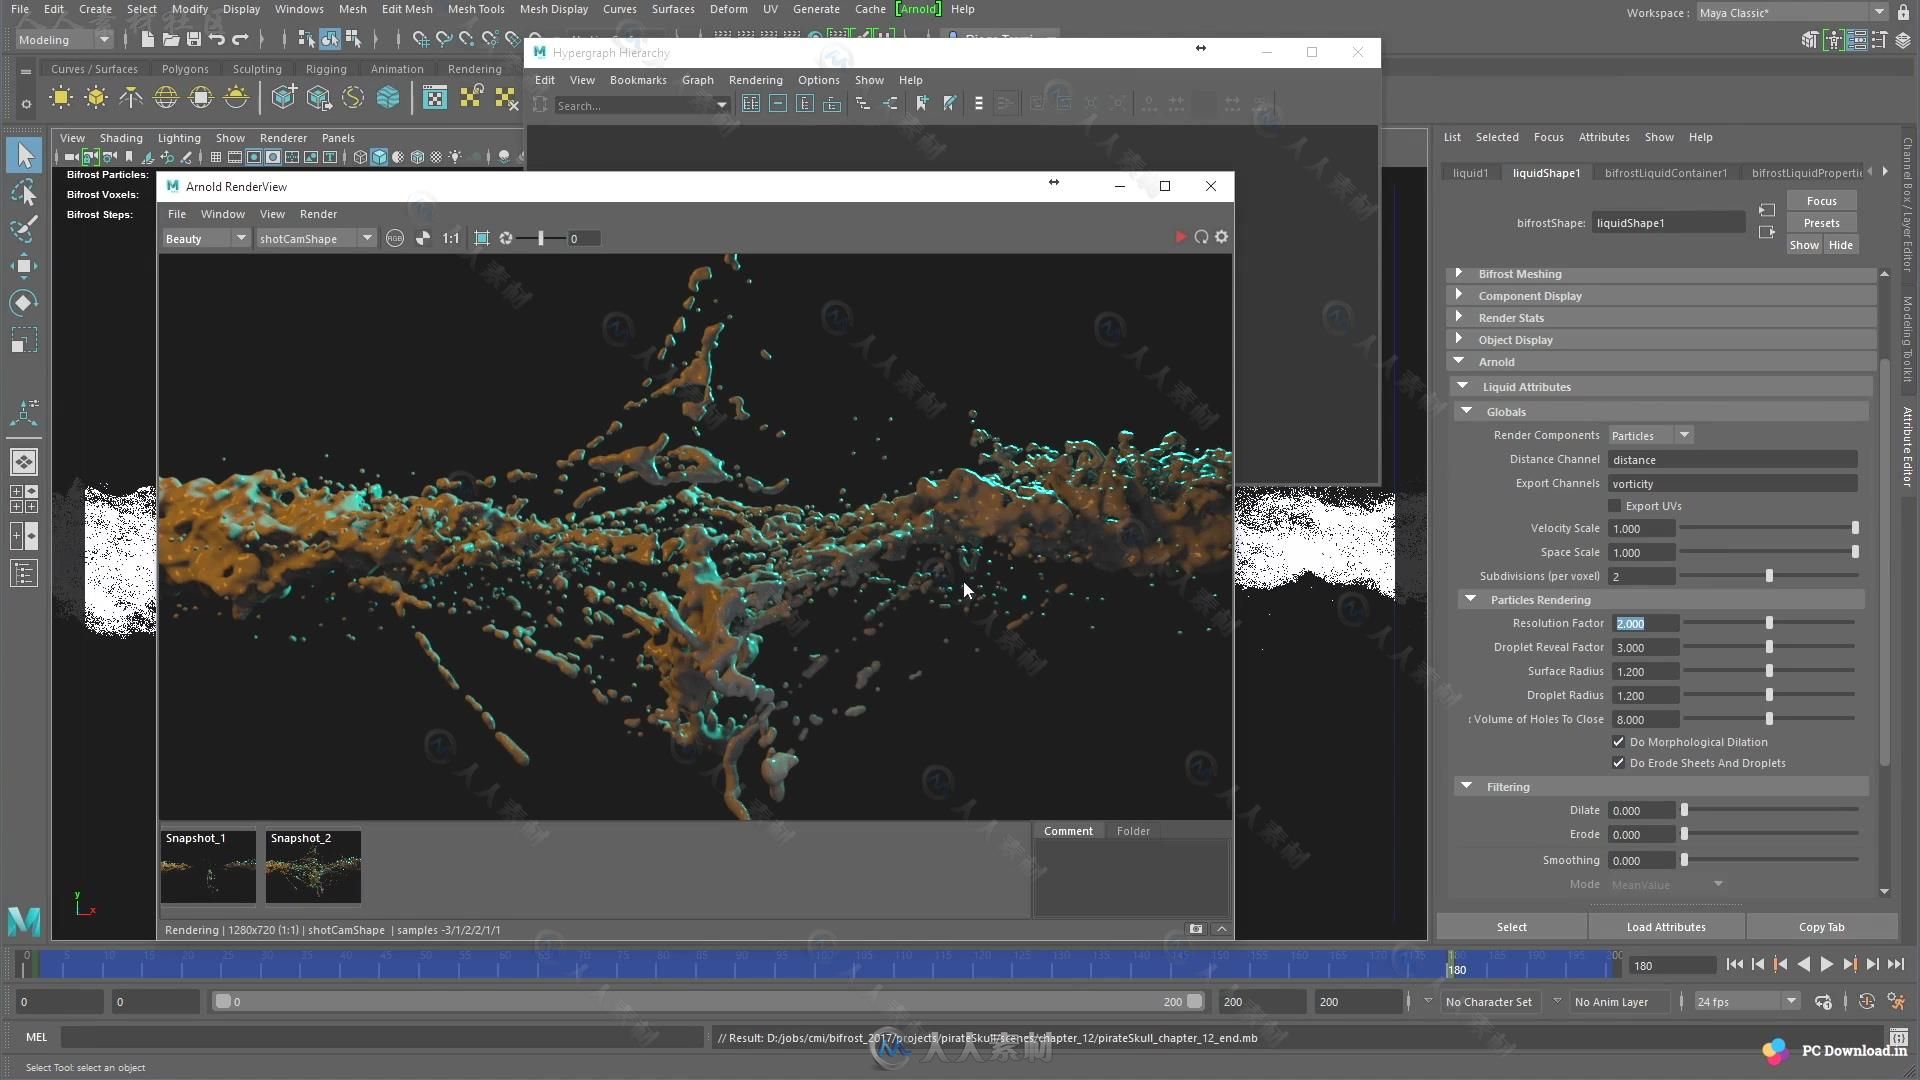Click the open scene folder icon
The height and width of the screenshot is (1080, 1920).
(x=170, y=39)
